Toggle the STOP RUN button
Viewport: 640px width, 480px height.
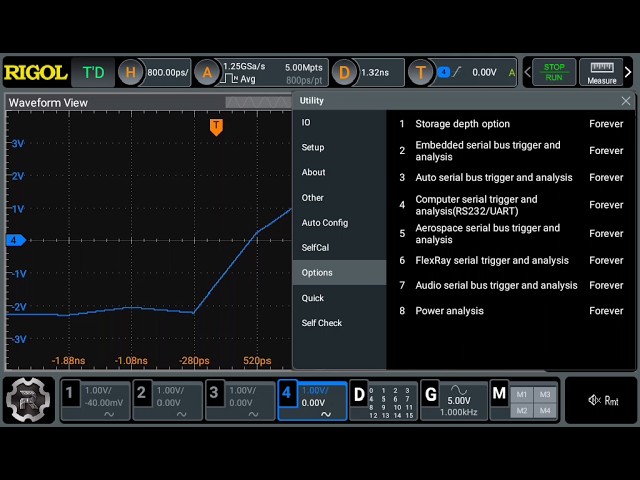coord(554,73)
